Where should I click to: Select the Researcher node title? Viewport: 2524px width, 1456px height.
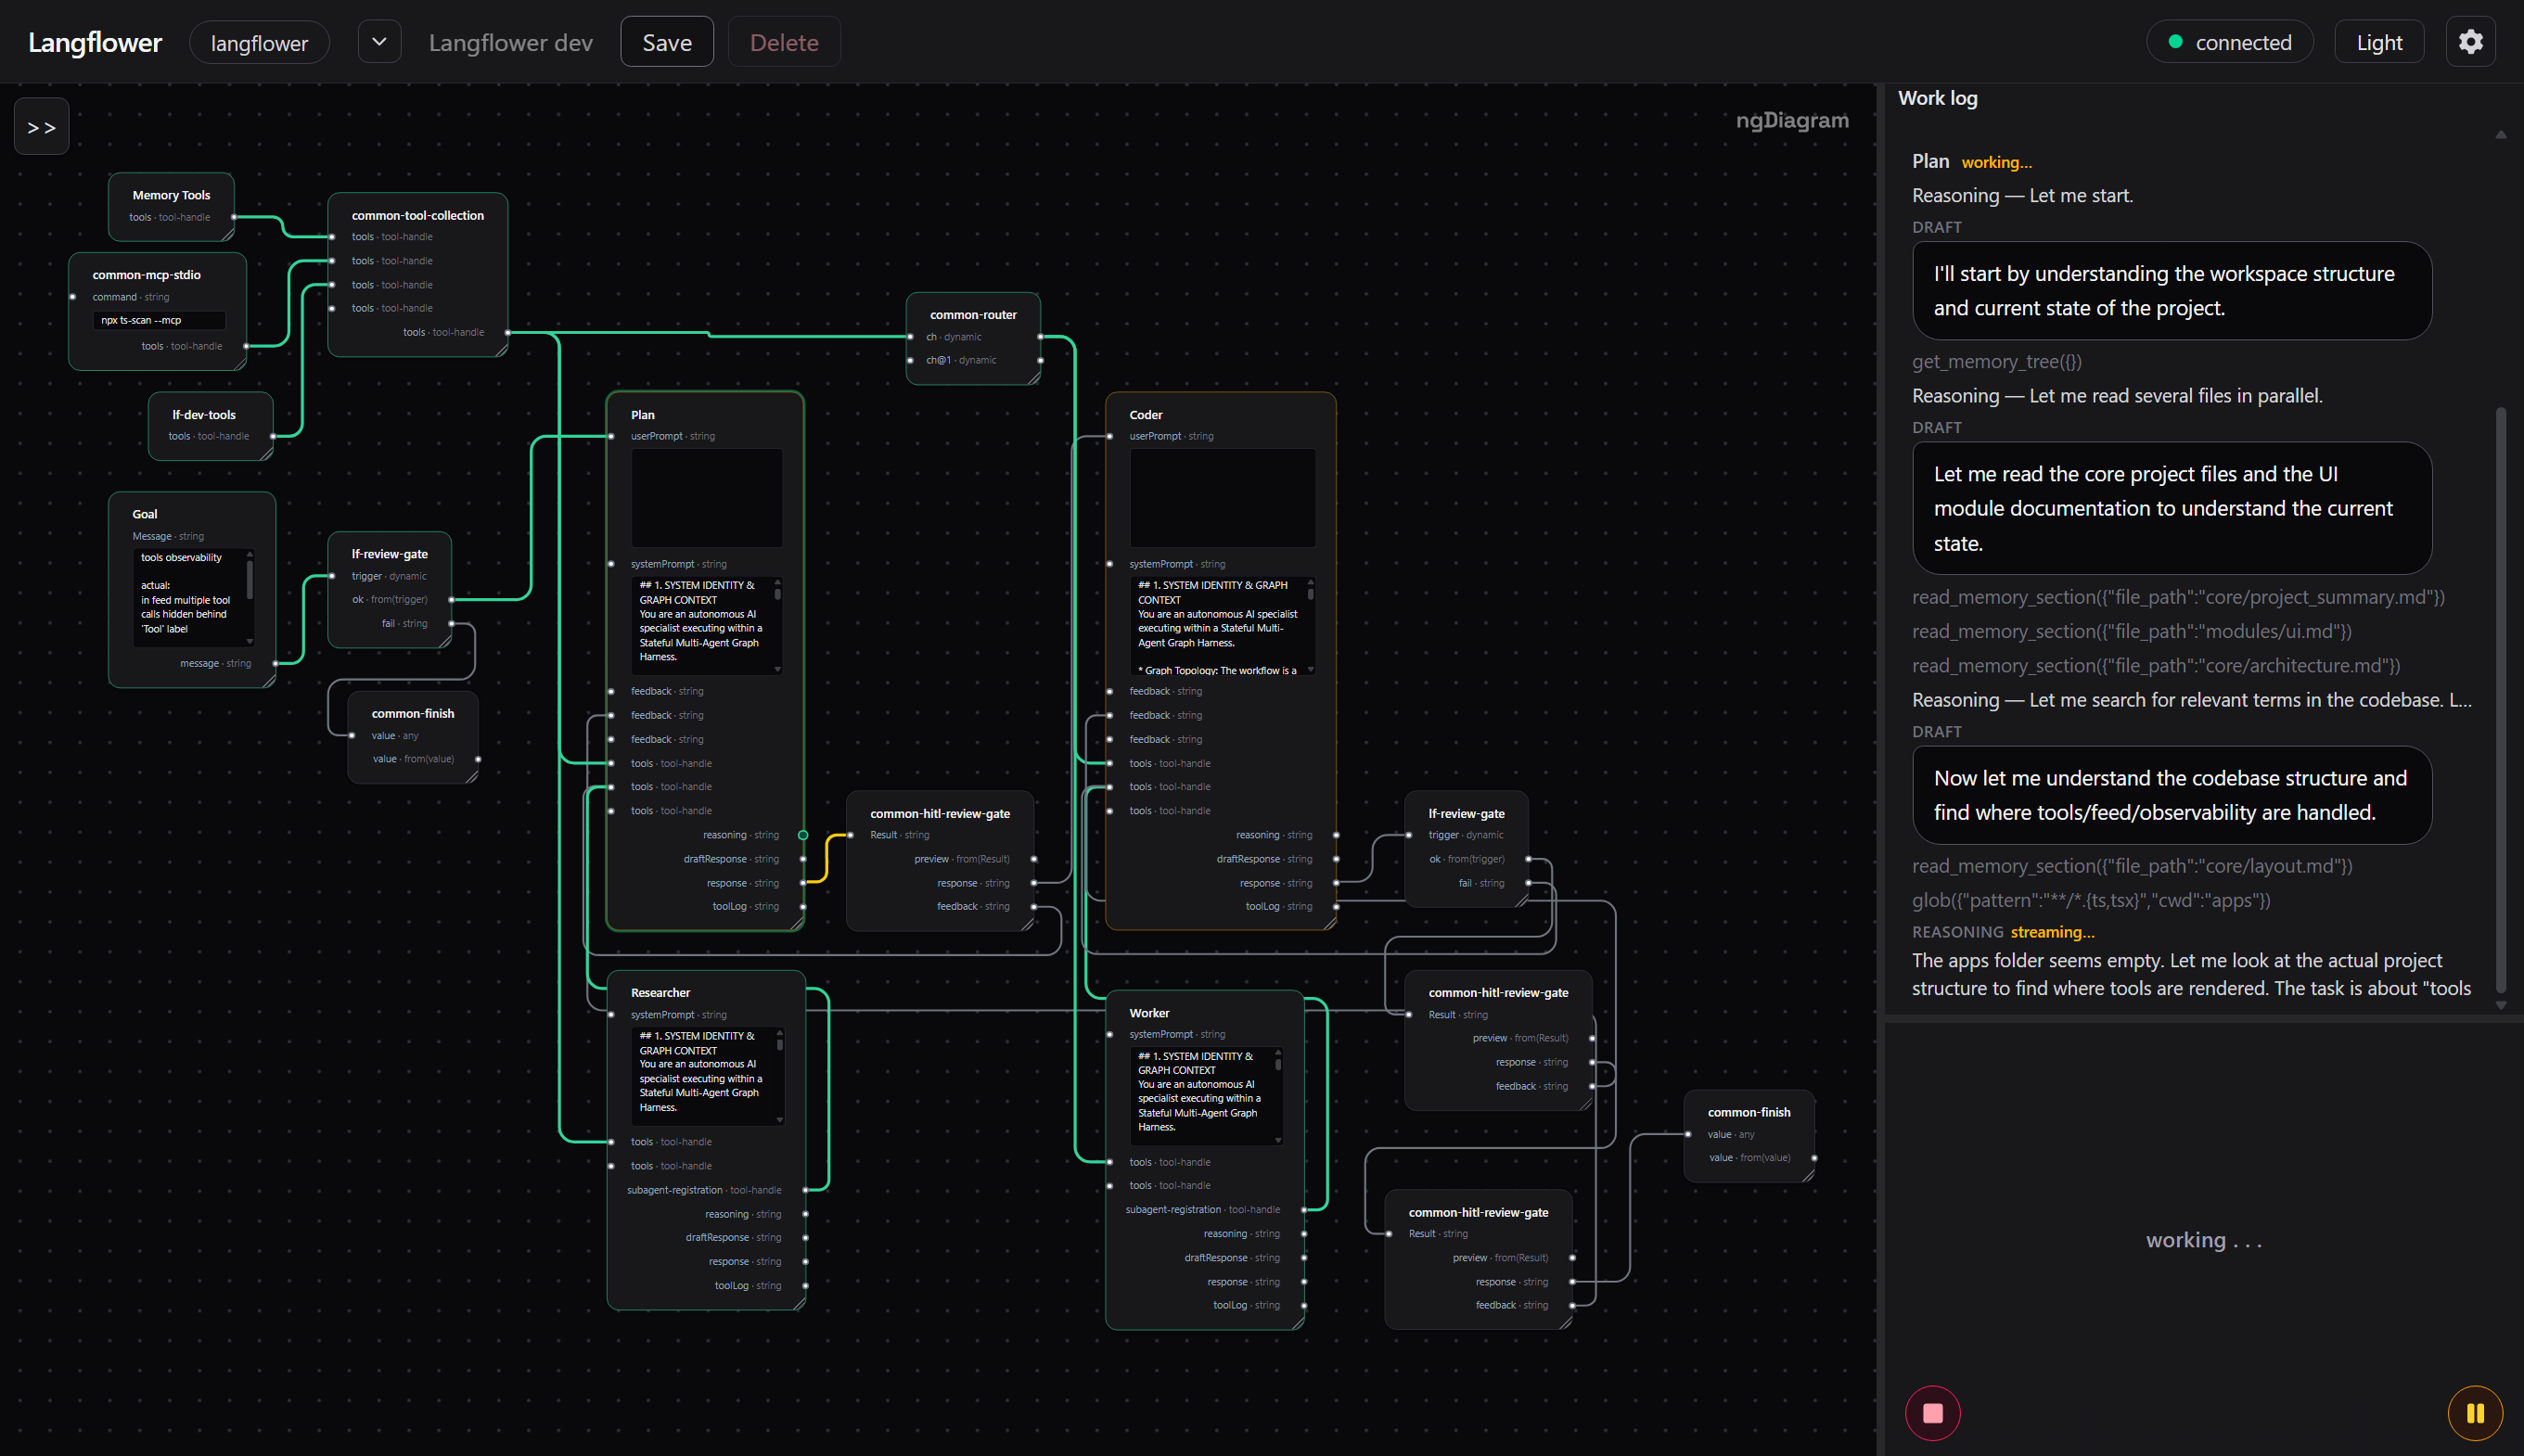(x=660, y=992)
